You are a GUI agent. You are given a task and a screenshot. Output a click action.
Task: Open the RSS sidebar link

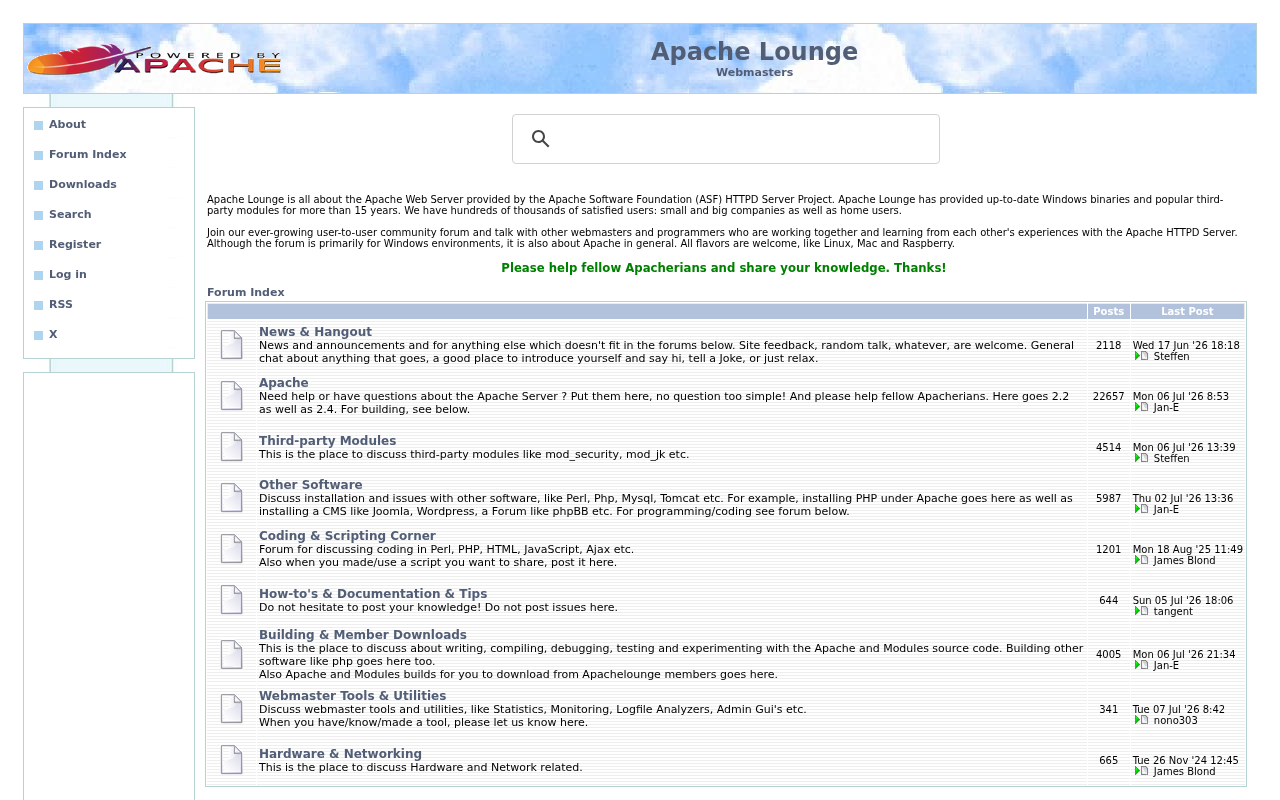(61, 305)
